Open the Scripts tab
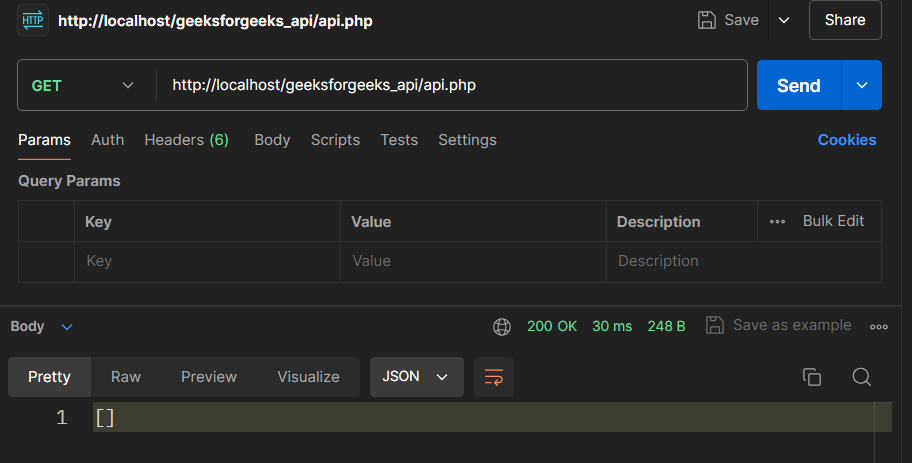This screenshot has width=912, height=463. point(335,140)
